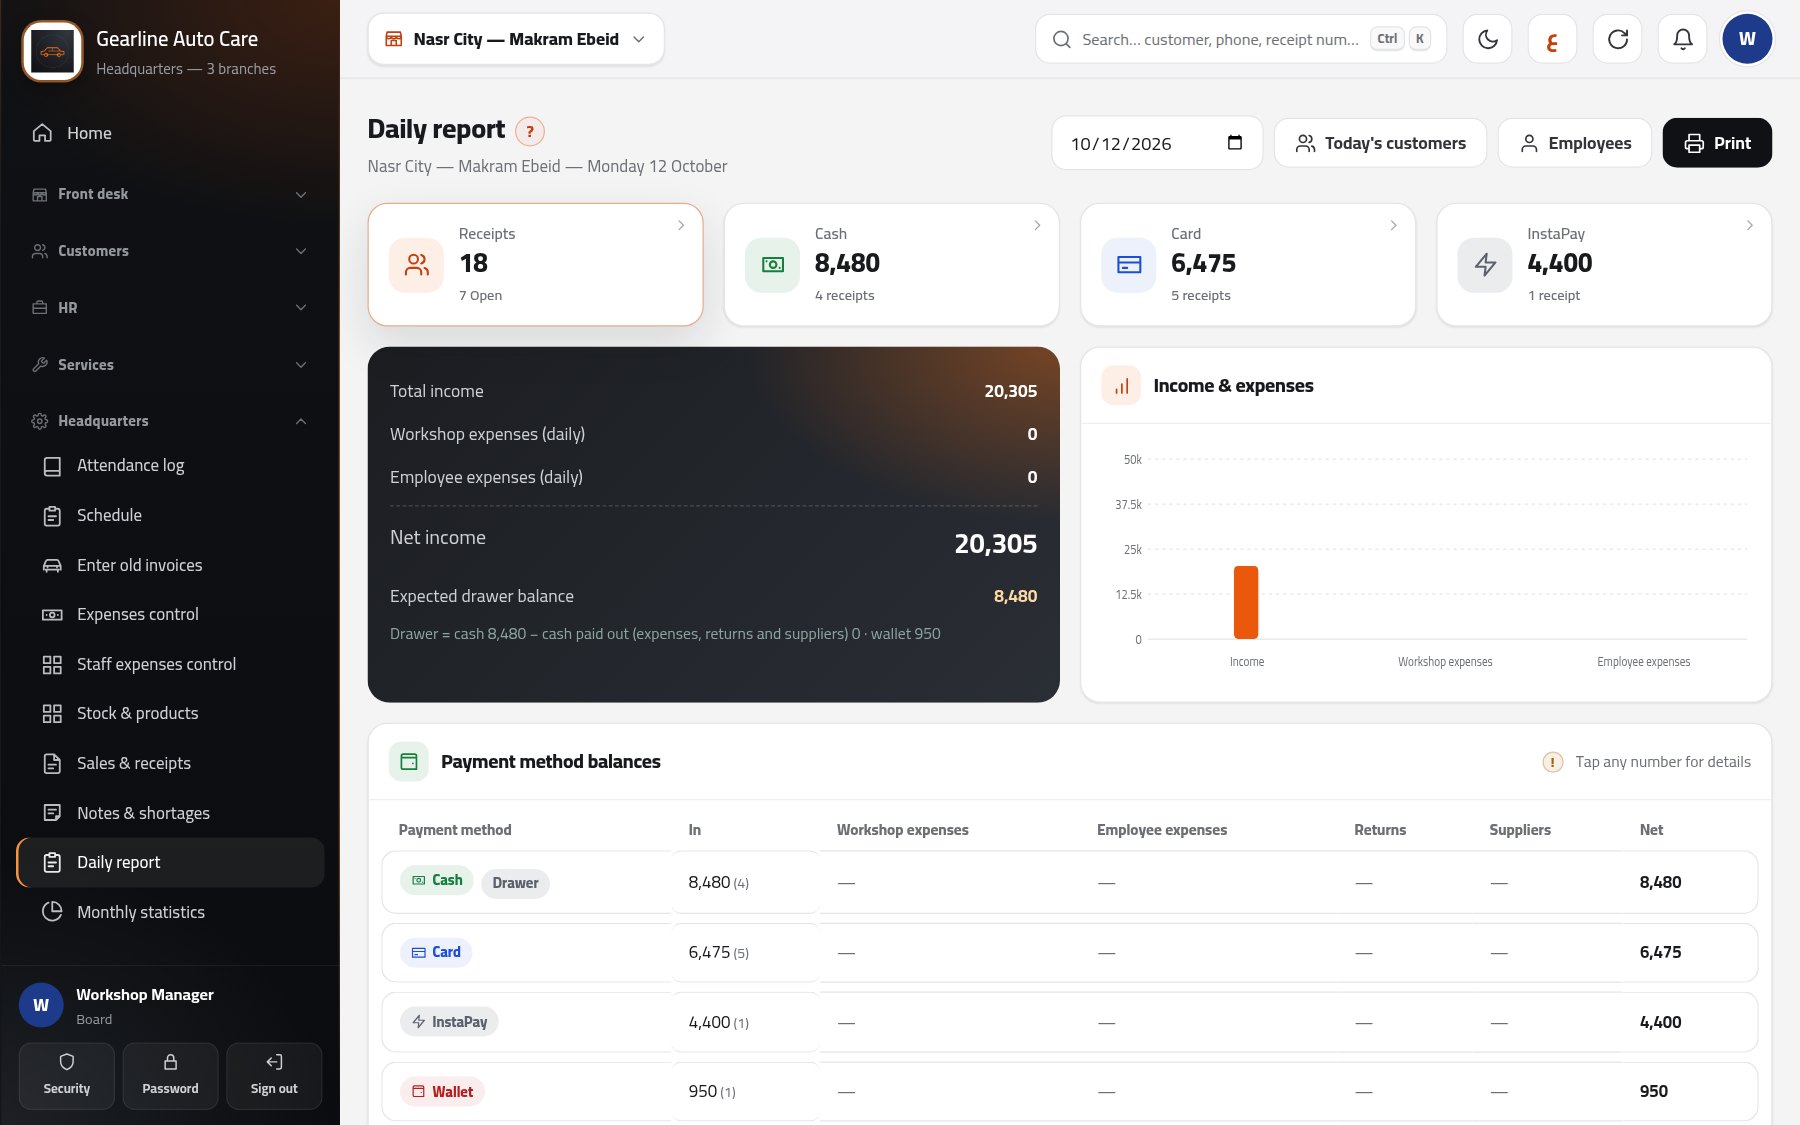Screen dimensions: 1800x1125
Task: Click Cash row In value 8,480
Action: pyautogui.click(x=709, y=882)
